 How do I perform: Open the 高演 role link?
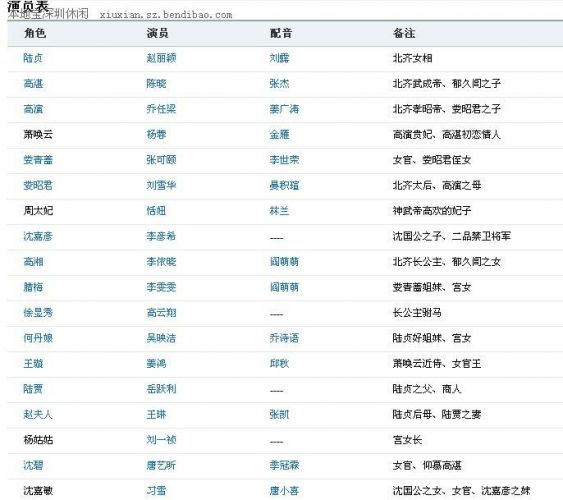(x=33, y=109)
